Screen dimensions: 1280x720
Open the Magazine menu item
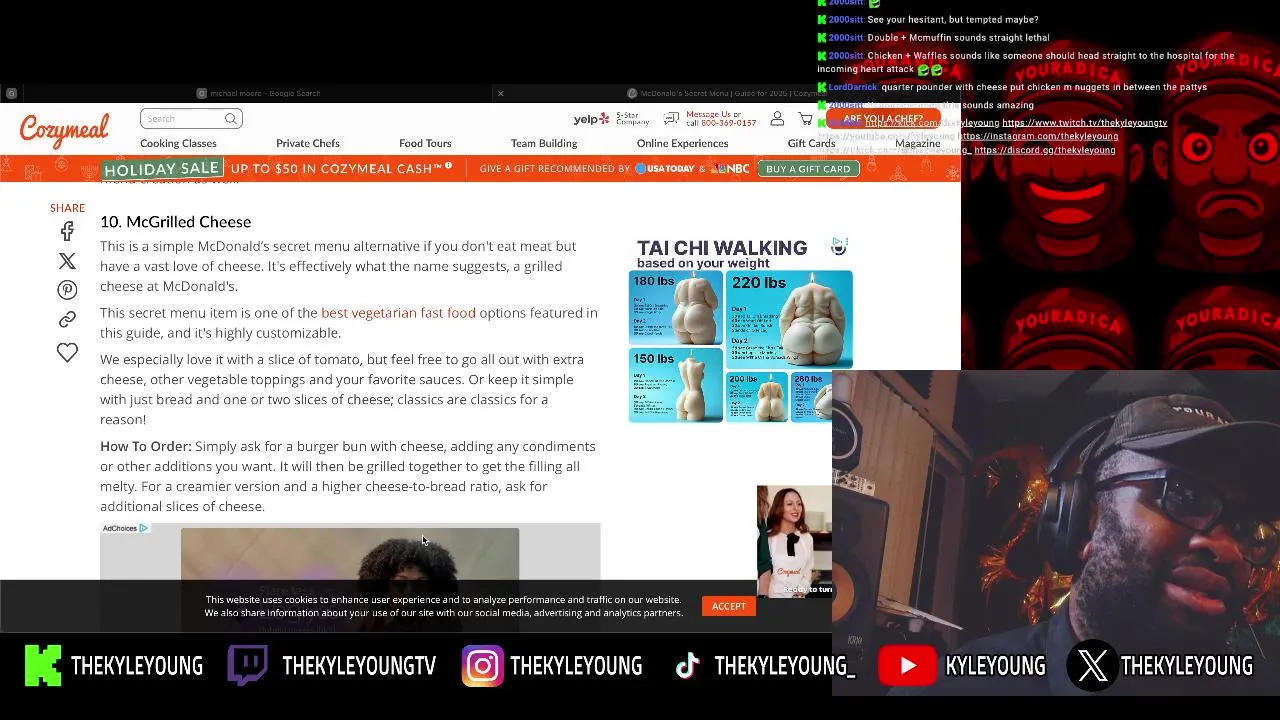point(917,143)
